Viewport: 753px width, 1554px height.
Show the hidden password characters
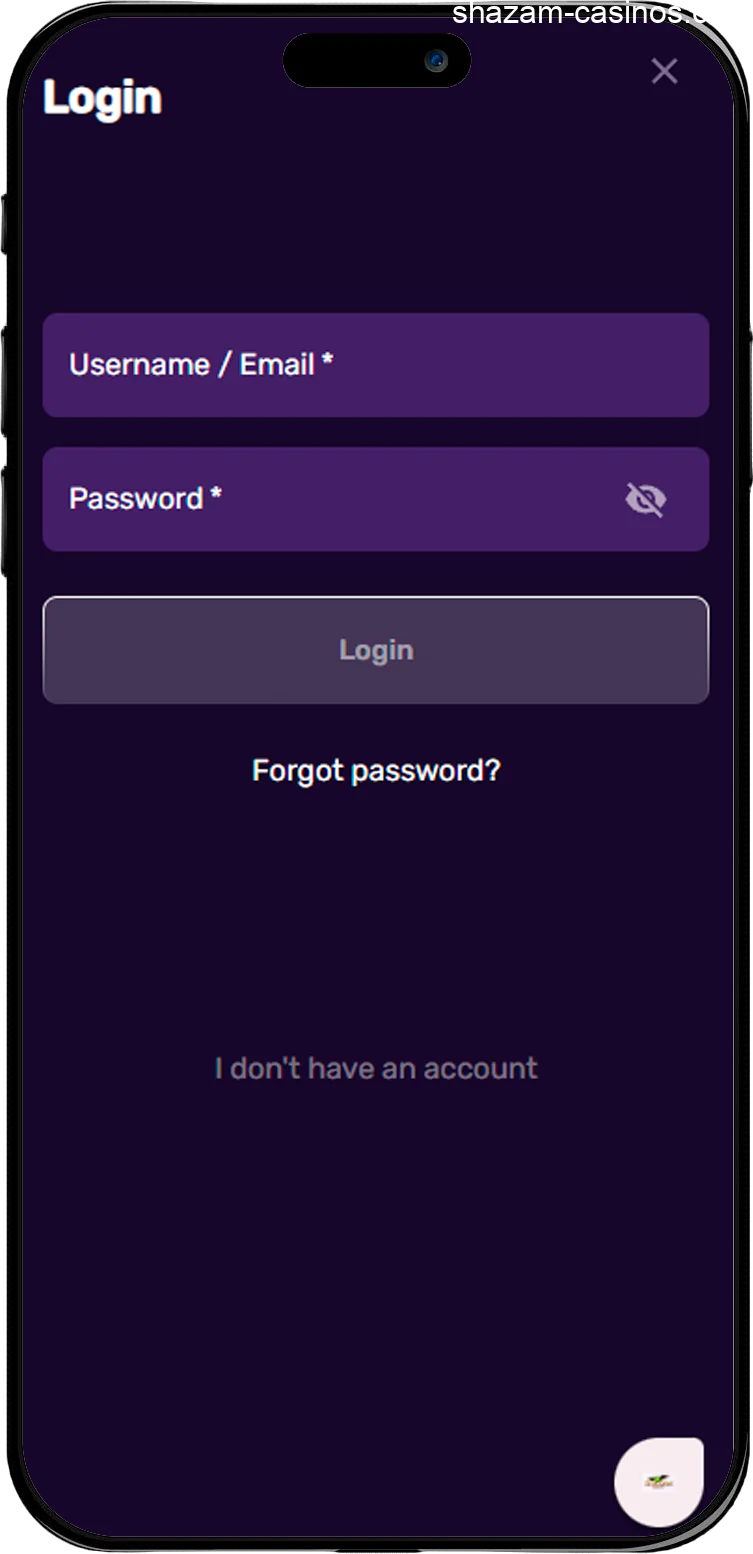(x=645, y=499)
